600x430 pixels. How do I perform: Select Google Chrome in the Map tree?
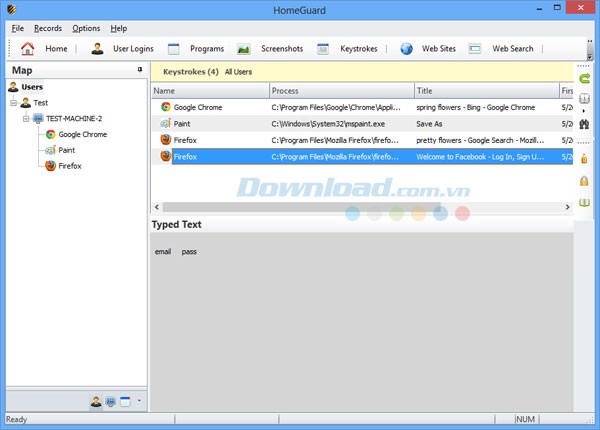coord(82,134)
